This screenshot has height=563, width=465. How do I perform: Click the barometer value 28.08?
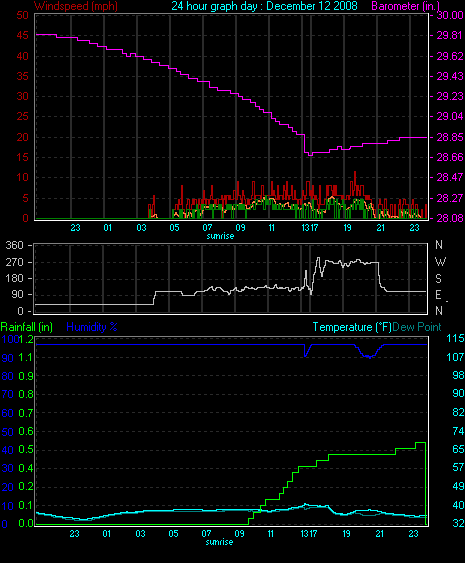coord(450,218)
